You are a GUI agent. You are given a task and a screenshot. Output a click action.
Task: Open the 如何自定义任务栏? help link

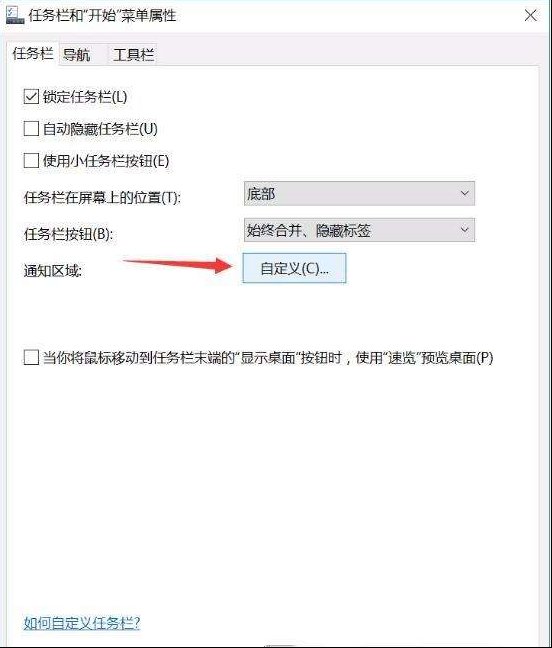(x=82, y=623)
